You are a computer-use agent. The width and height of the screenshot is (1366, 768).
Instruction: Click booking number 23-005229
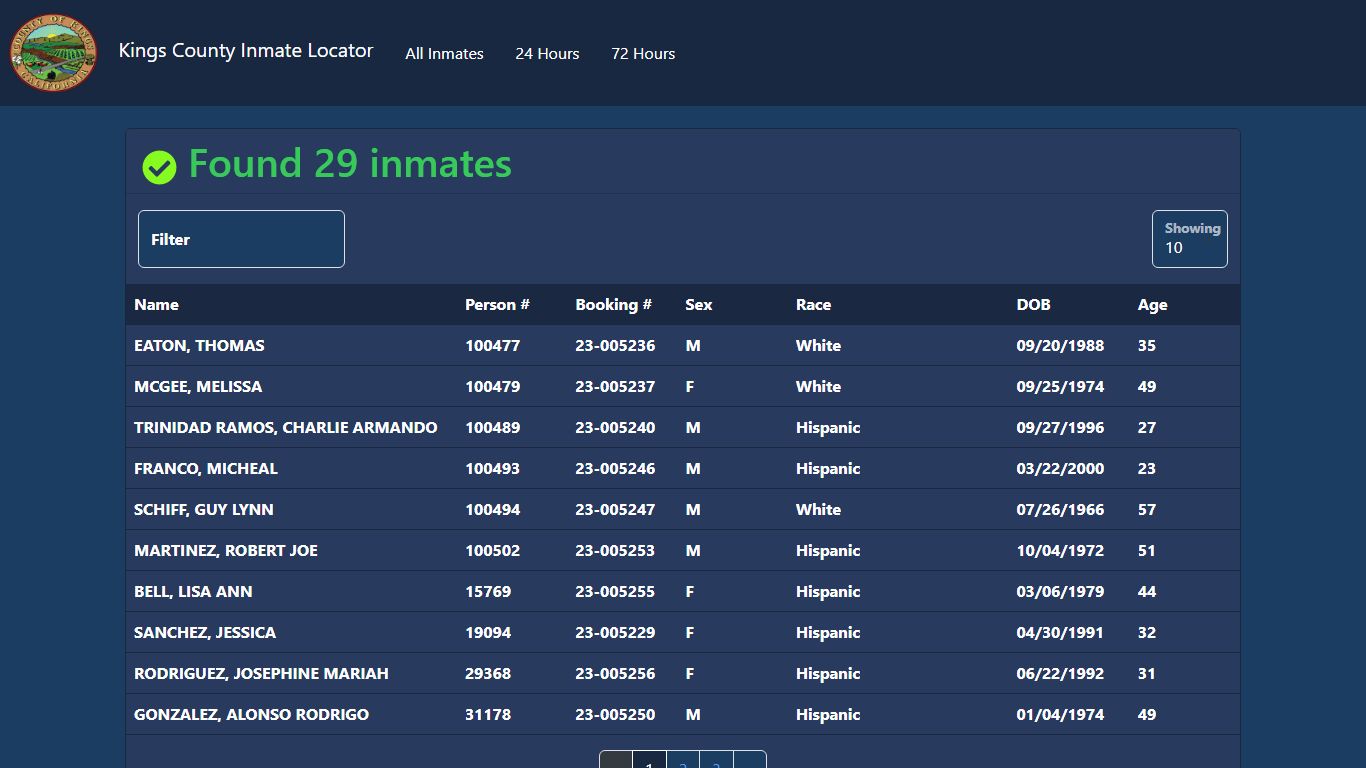[615, 633]
